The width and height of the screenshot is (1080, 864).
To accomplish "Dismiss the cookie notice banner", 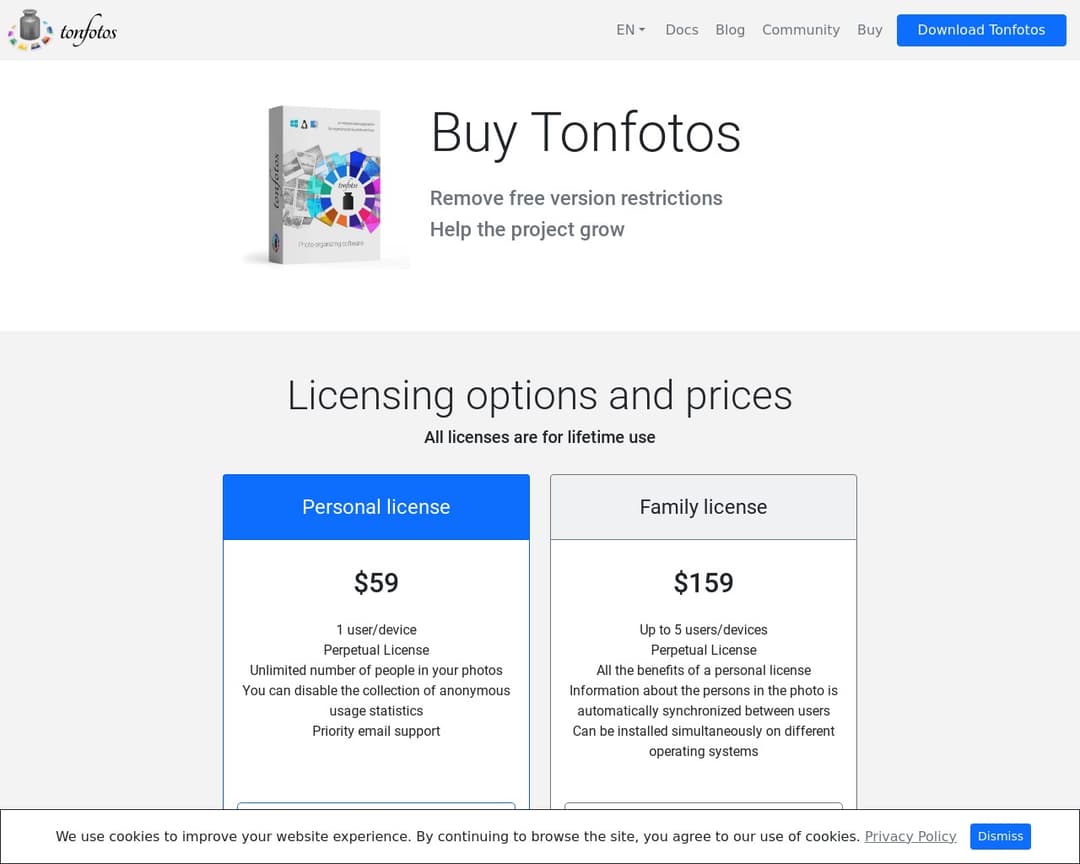I will (1000, 836).
